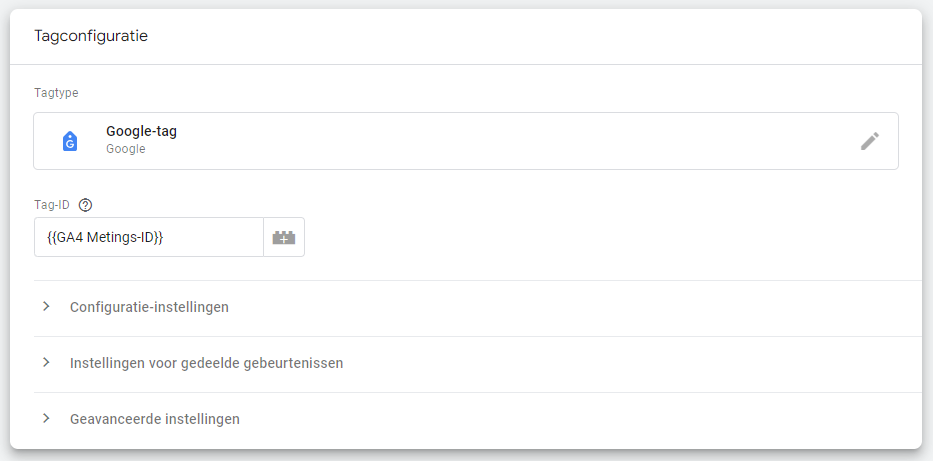Expand the Configuratie-instellingen chevron arrow
Image resolution: width=933 pixels, height=461 pixels.
coord(46,307)
